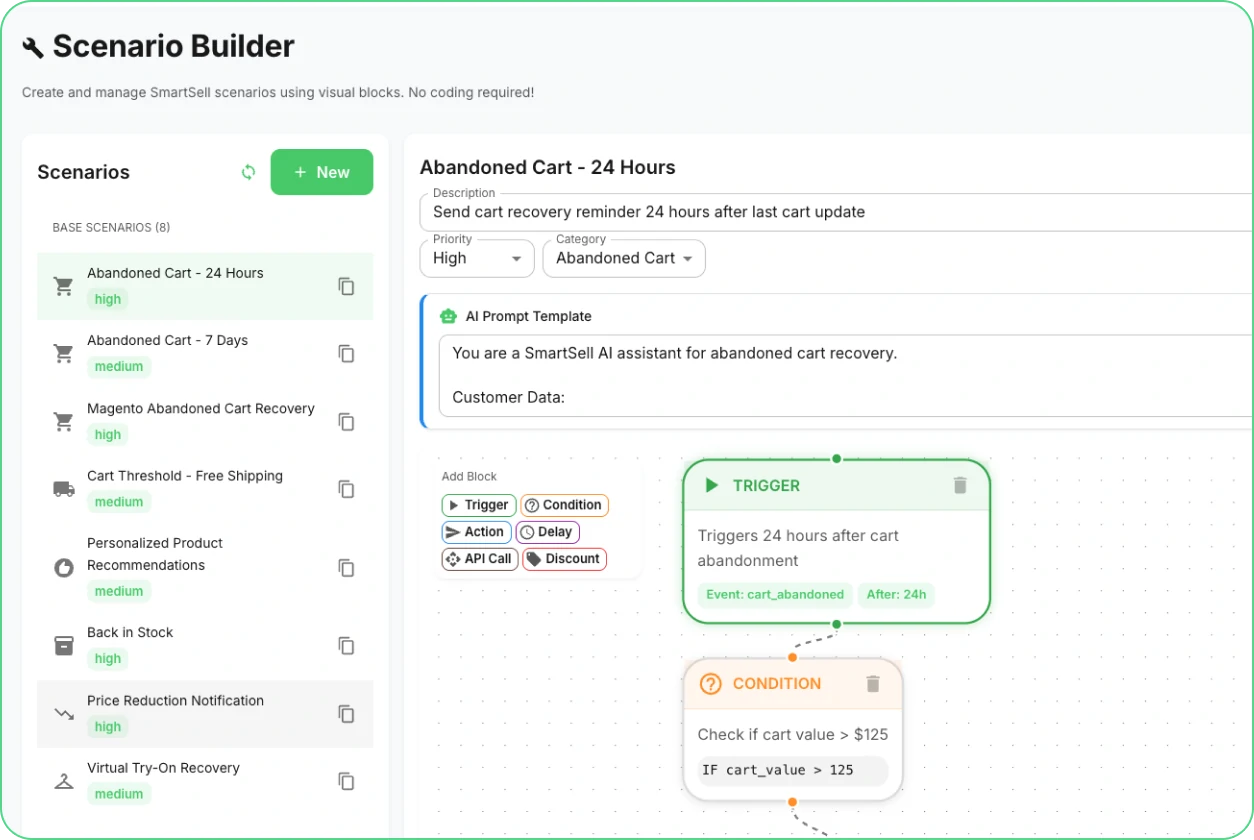Image resolution: width=1254 pixels, height=840 pixels.
Task: Open the Category dropdown showing Abandoned Cart
Action: [x=624, y=258]
